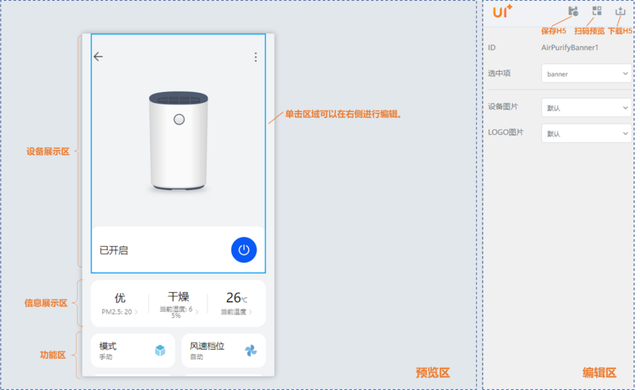Click the AirPurifyBanner1 ID field

click(x=570, y=48)
